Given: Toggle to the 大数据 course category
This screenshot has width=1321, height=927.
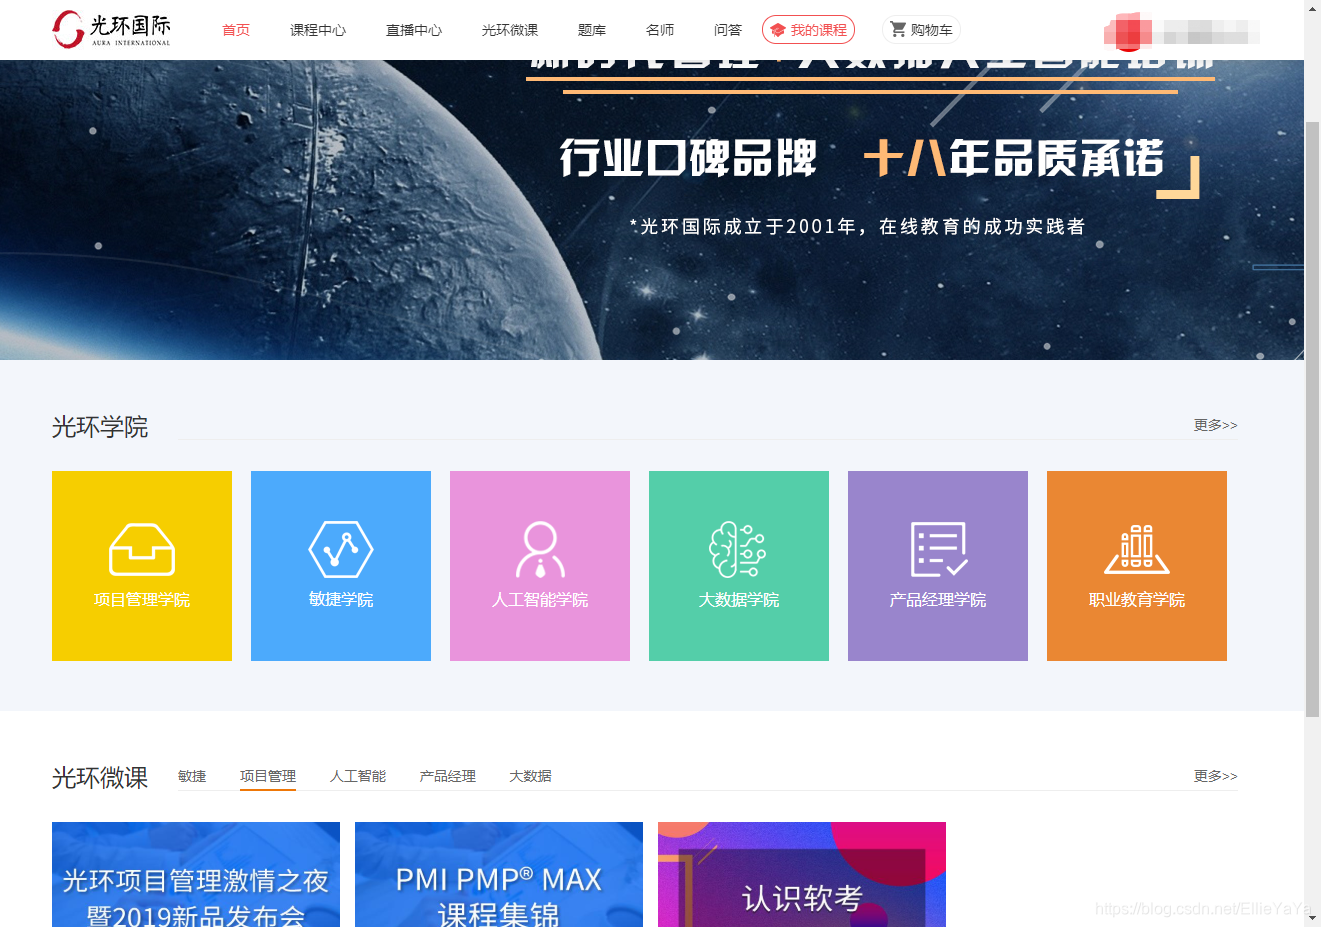Looking at the screenshot, I should click(531, 776).
